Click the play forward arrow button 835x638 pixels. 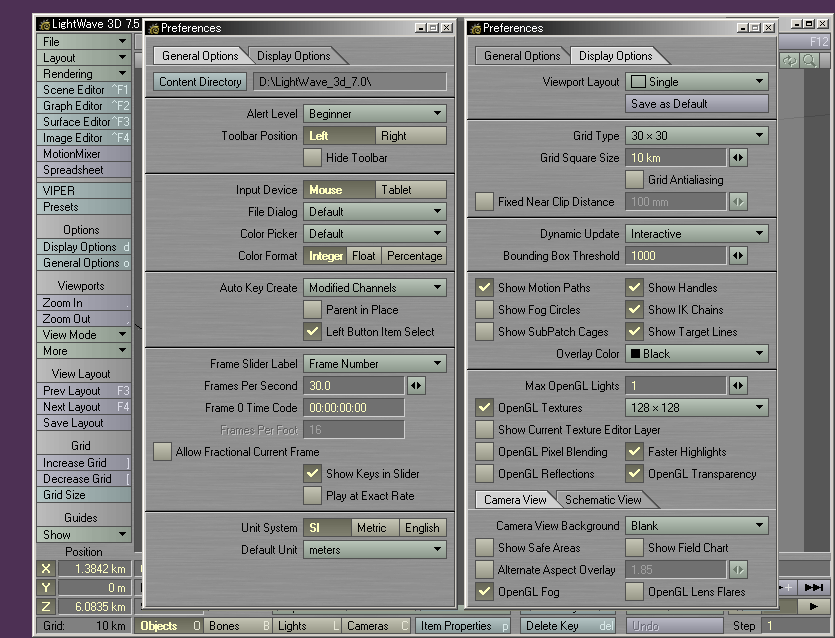tap(814, 606)
